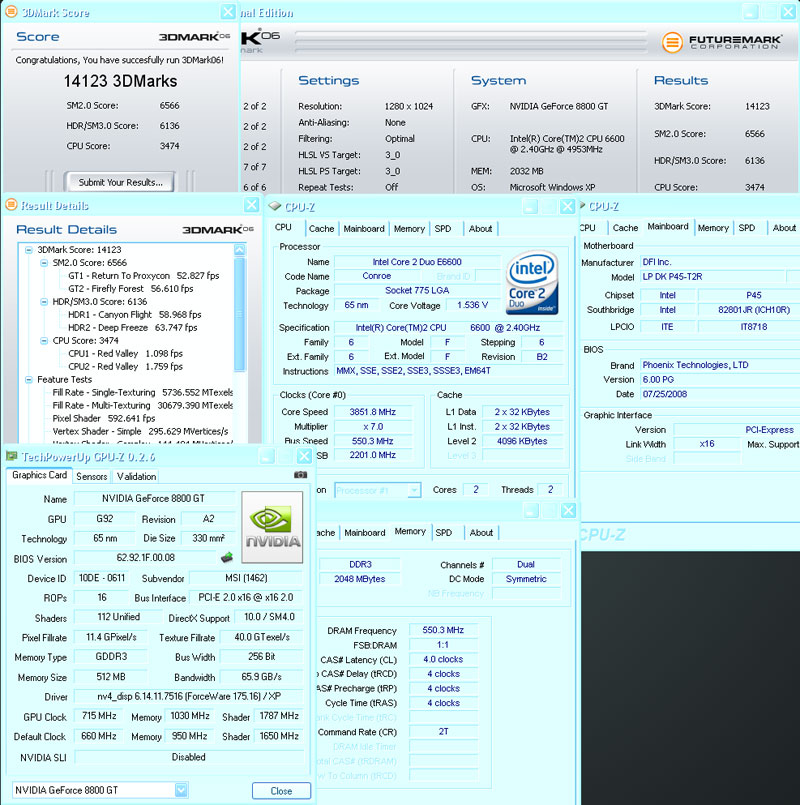Viewport: 800px width, 805px height.
Task: Open the About tab in CPU-Z memory window
Action: [x=481, y=532]
